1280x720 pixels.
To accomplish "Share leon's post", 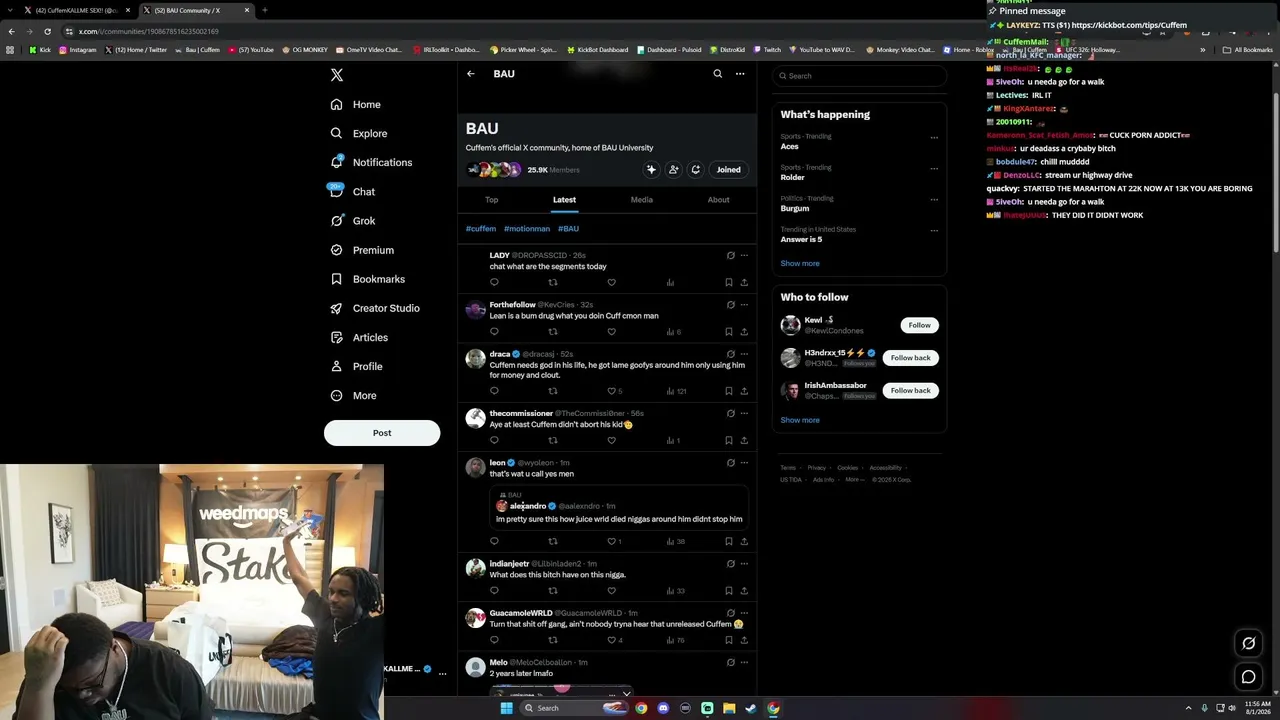I will click(744, 541).
